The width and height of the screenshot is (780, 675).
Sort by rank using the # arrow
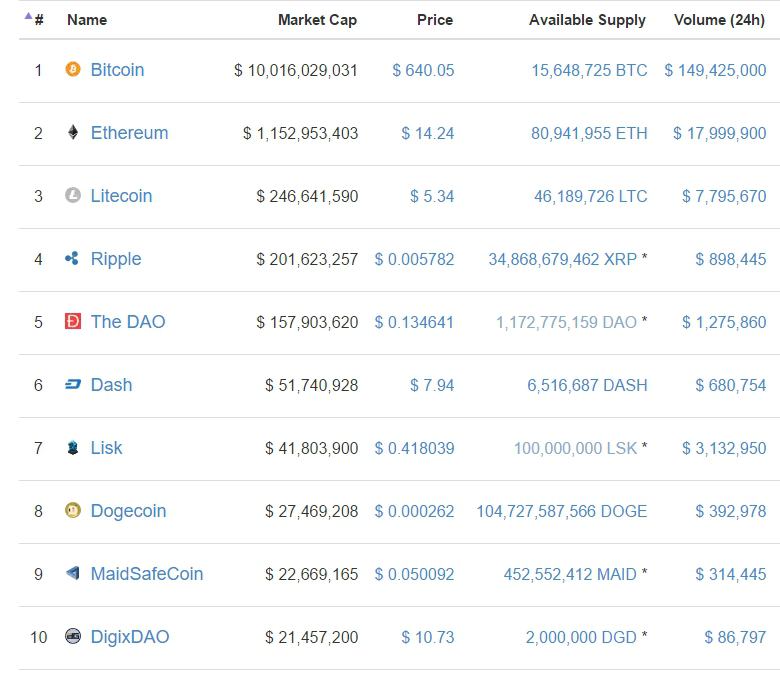tap(35, 19)
